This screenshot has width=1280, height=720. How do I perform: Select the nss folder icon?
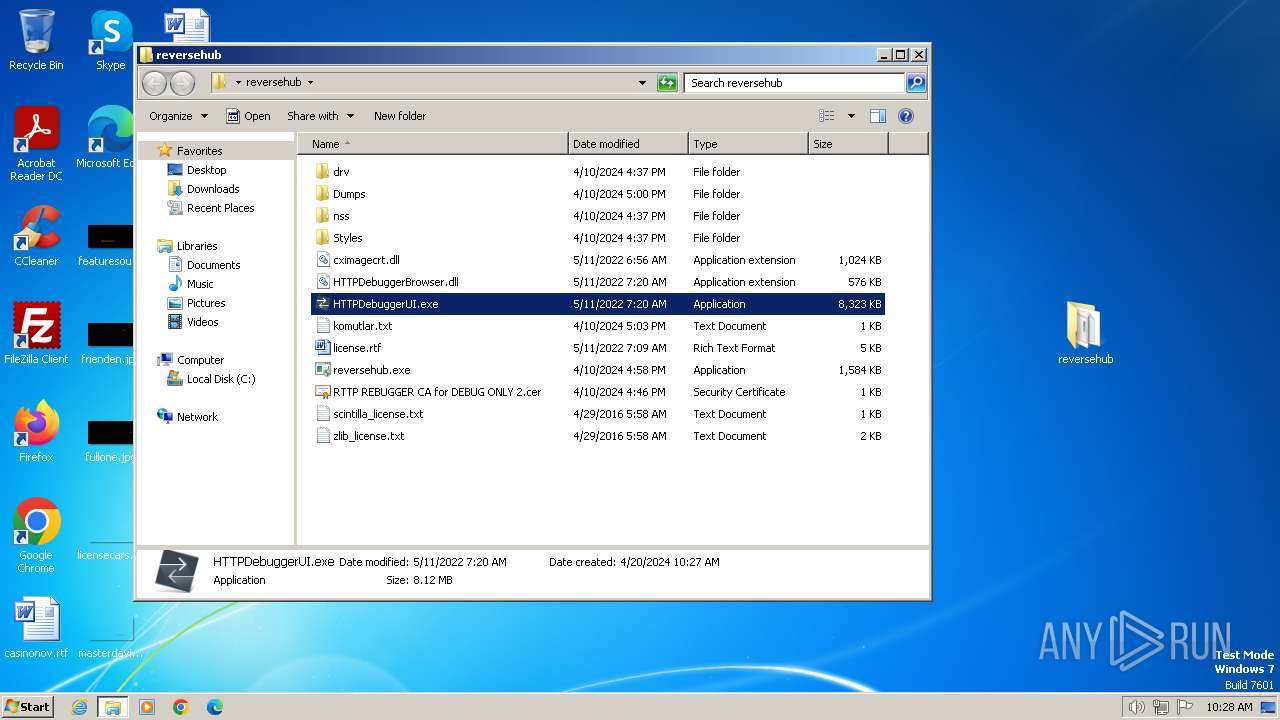tap(322, 216)
